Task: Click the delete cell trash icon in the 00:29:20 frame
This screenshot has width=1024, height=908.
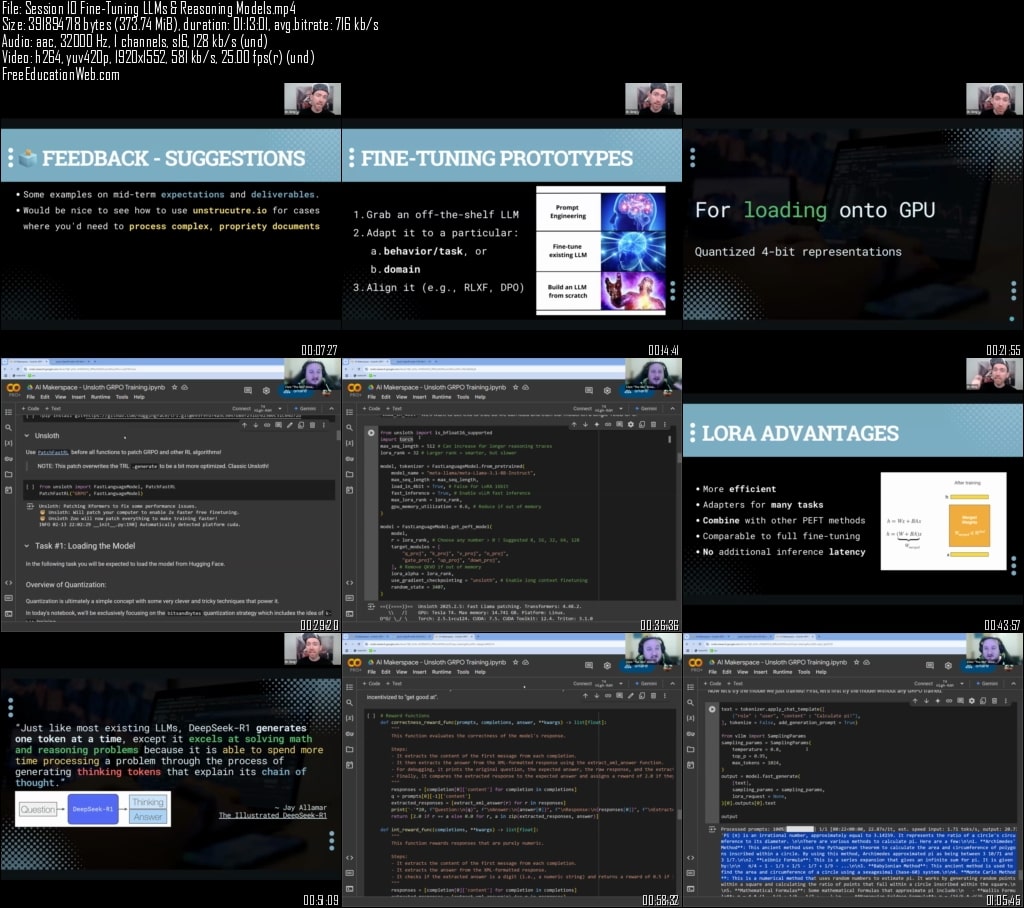Action: tap(312, 425)
